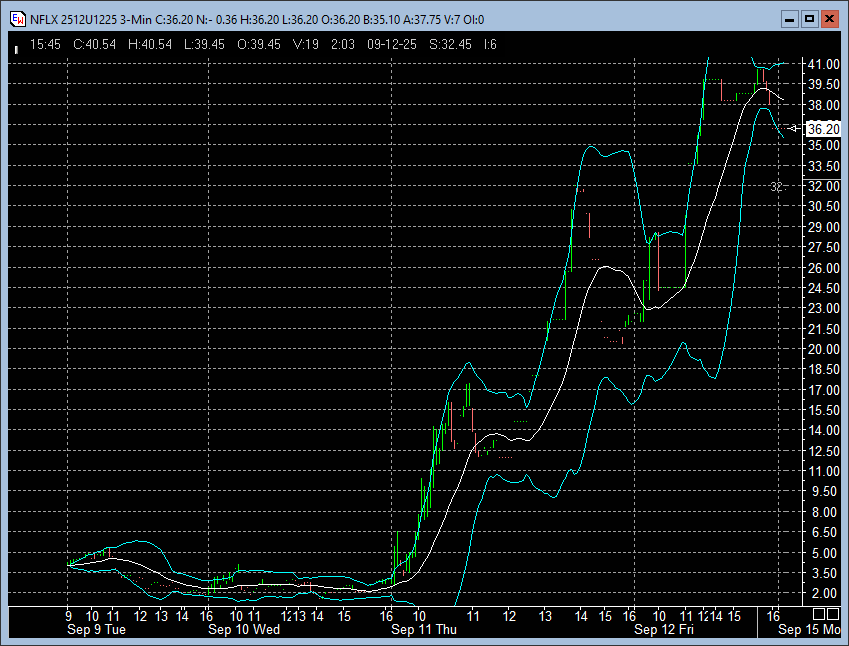
Task: Click the 21.50 price axis label
Action: 824,329
